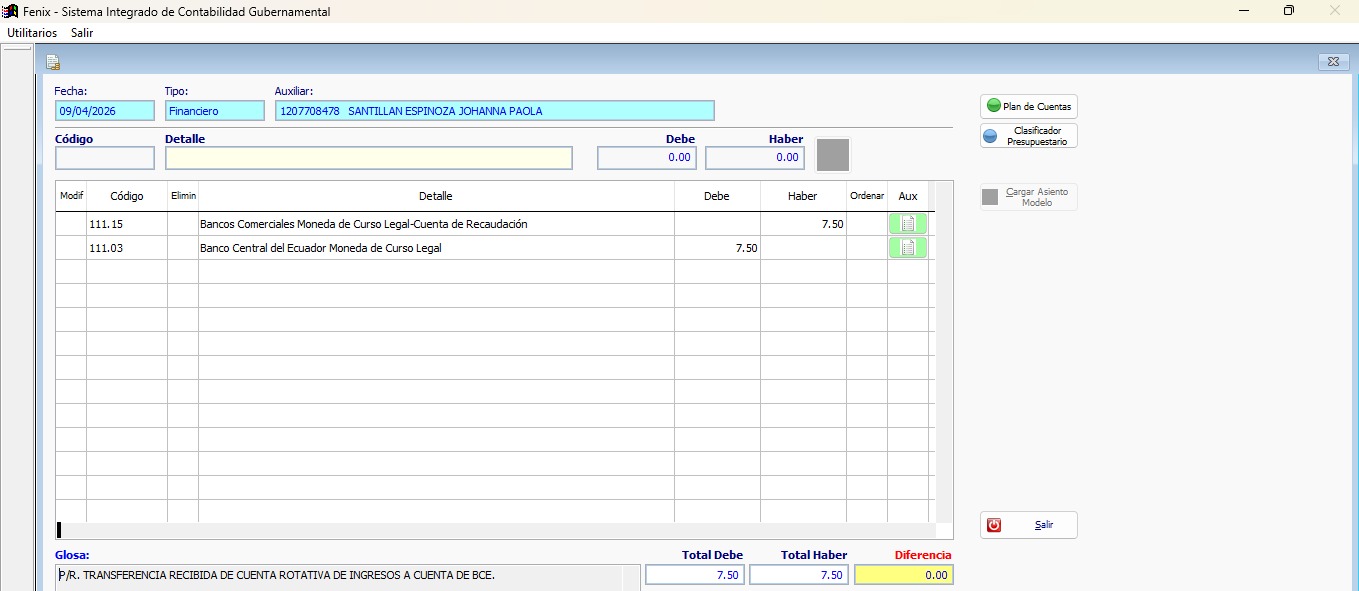Click the notepad icon in the window header
The height and width of the screenshot is (591, 1359).
[53, 62]
